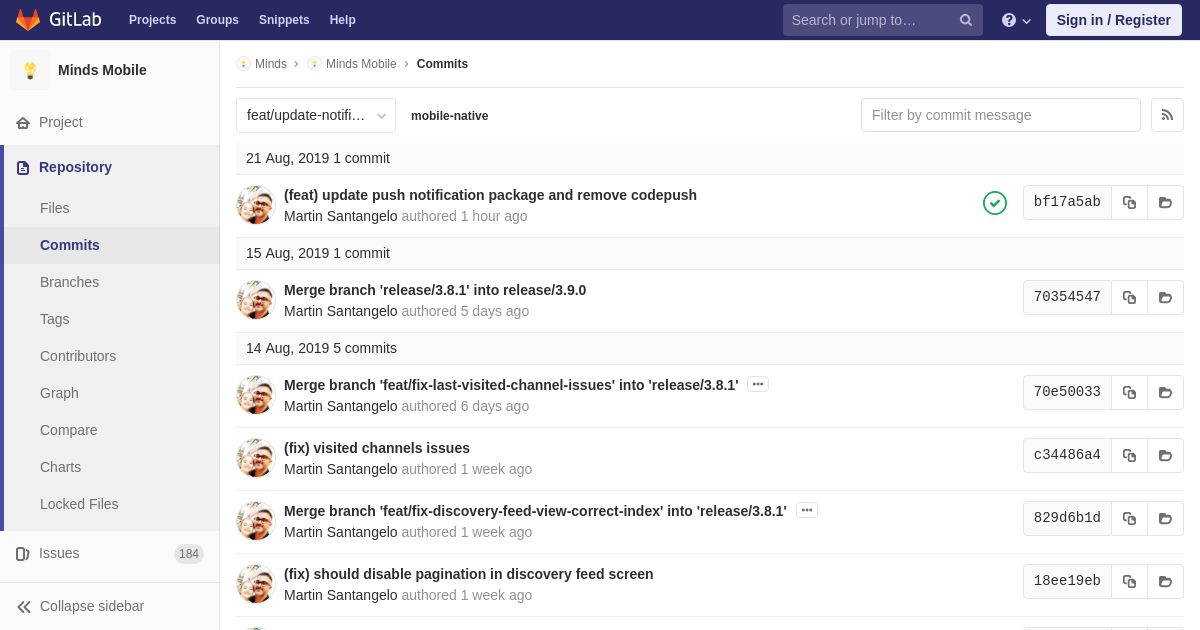Open commit Merge branch 'release/3.8.1' into release/3.9.0

[435, 290]
